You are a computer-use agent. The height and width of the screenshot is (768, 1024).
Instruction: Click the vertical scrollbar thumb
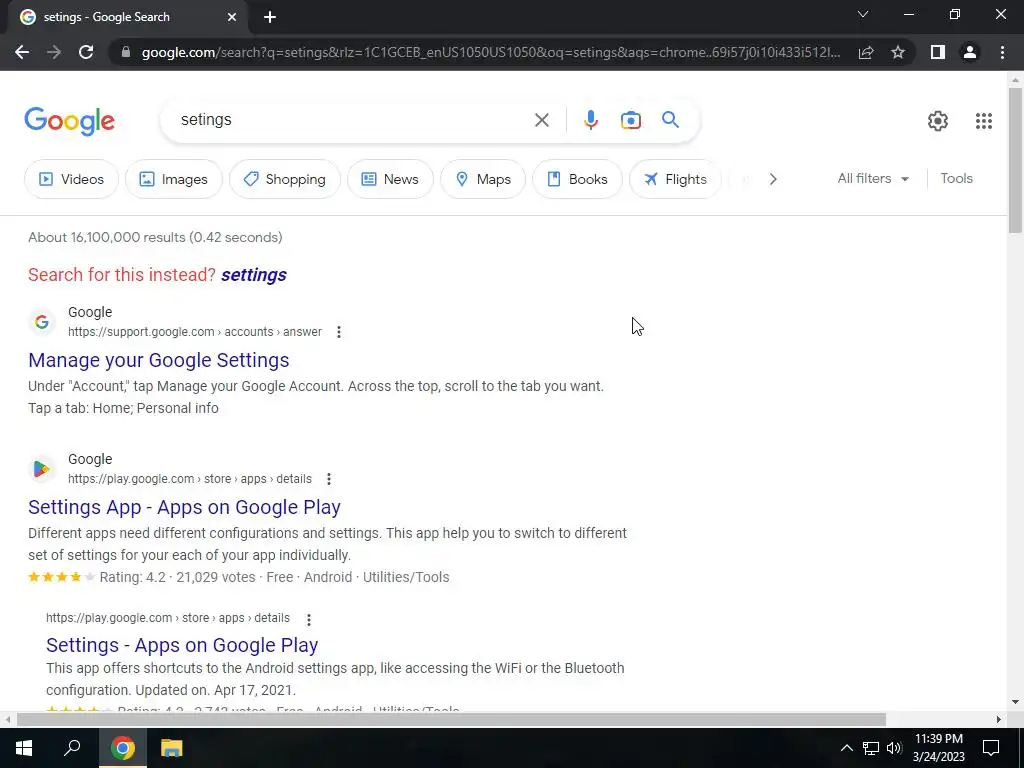click(1015, 160)
